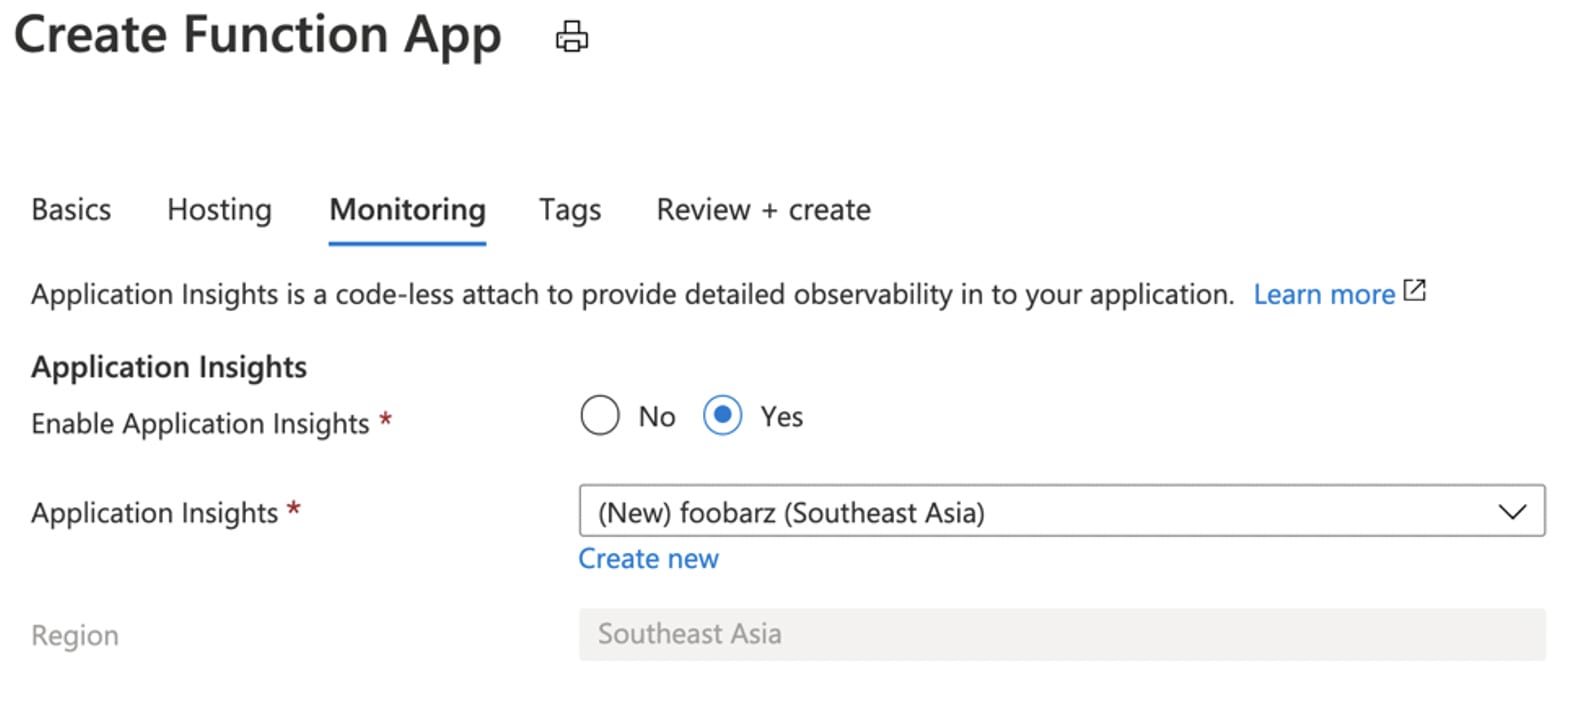Select No for Enable Application Insights
This screenshot has width=1574, height=702.
point(600,415)
